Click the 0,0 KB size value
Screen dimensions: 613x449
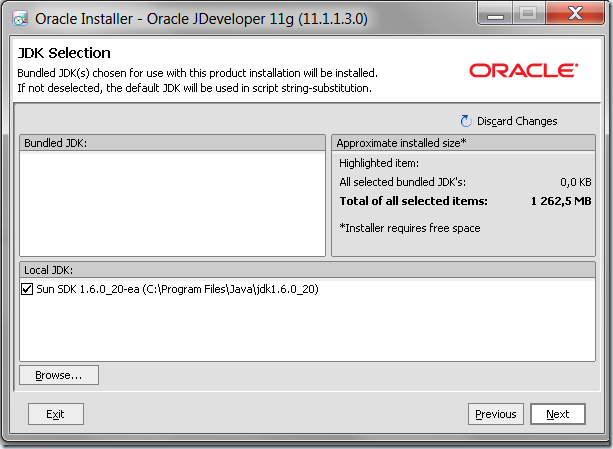(575, 182)
